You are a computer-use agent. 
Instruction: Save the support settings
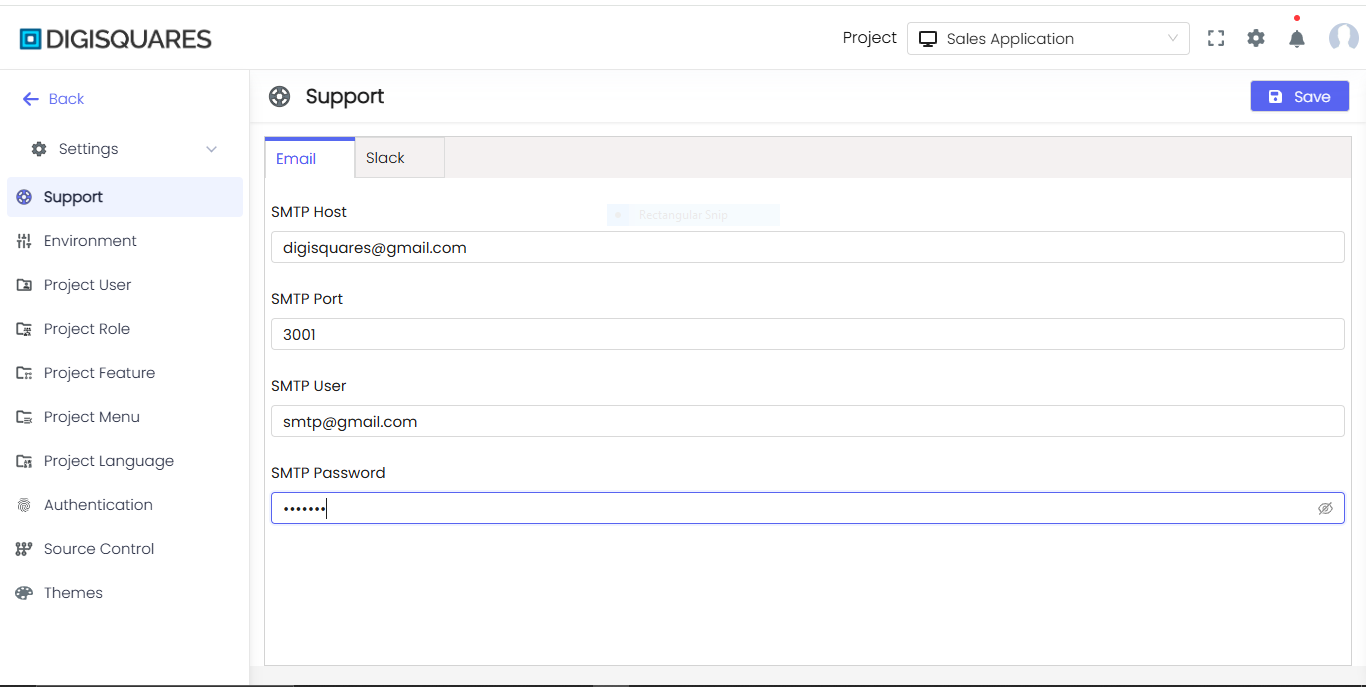tap(1299, 96)
